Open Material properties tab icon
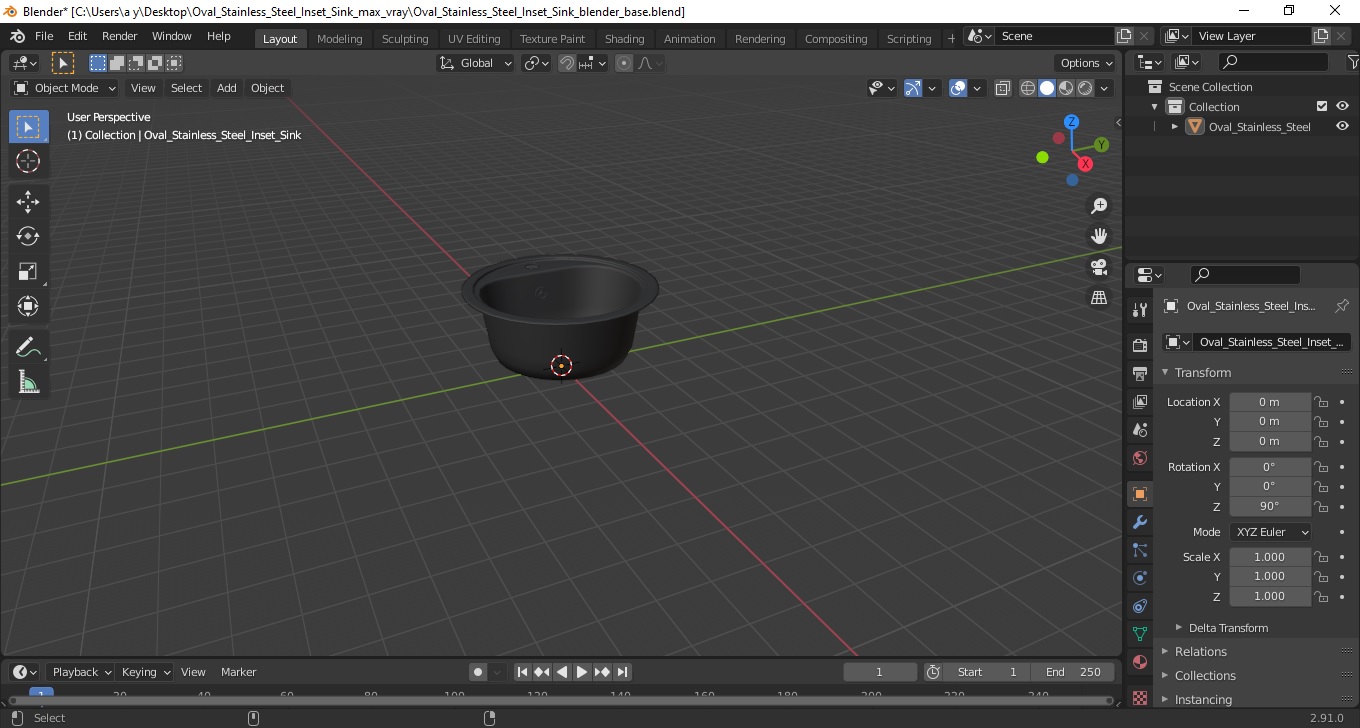The width and height of the screenshot is (1360, 728). pyautogui.click(x=1139, y=662)
